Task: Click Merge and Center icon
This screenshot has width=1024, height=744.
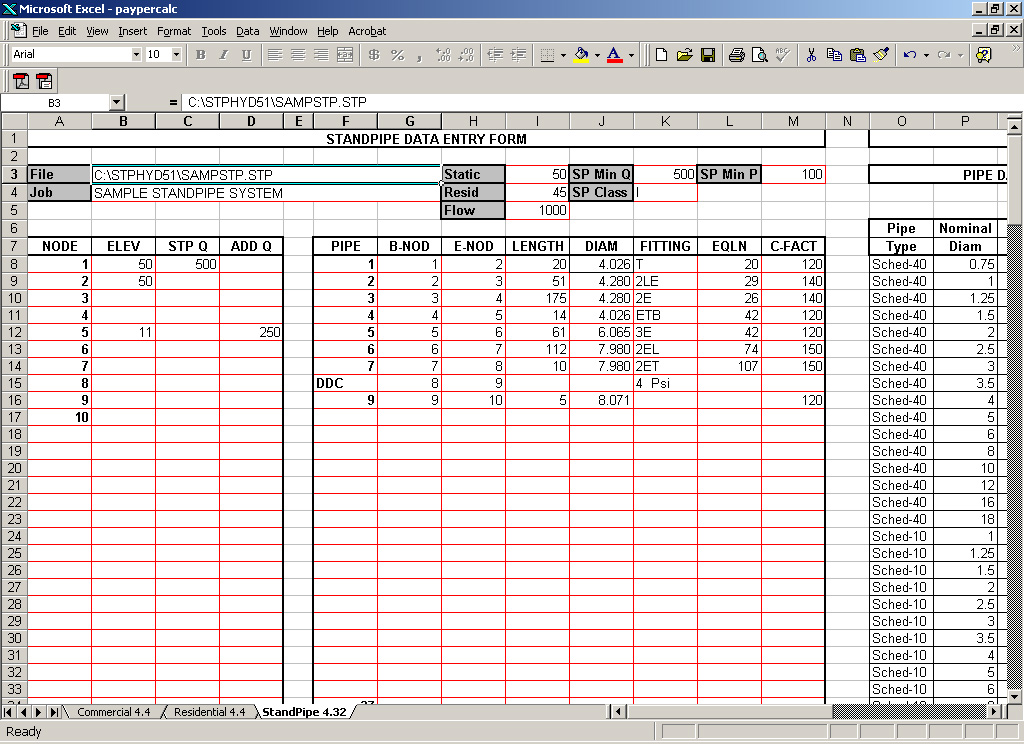Action: point(344,55)
